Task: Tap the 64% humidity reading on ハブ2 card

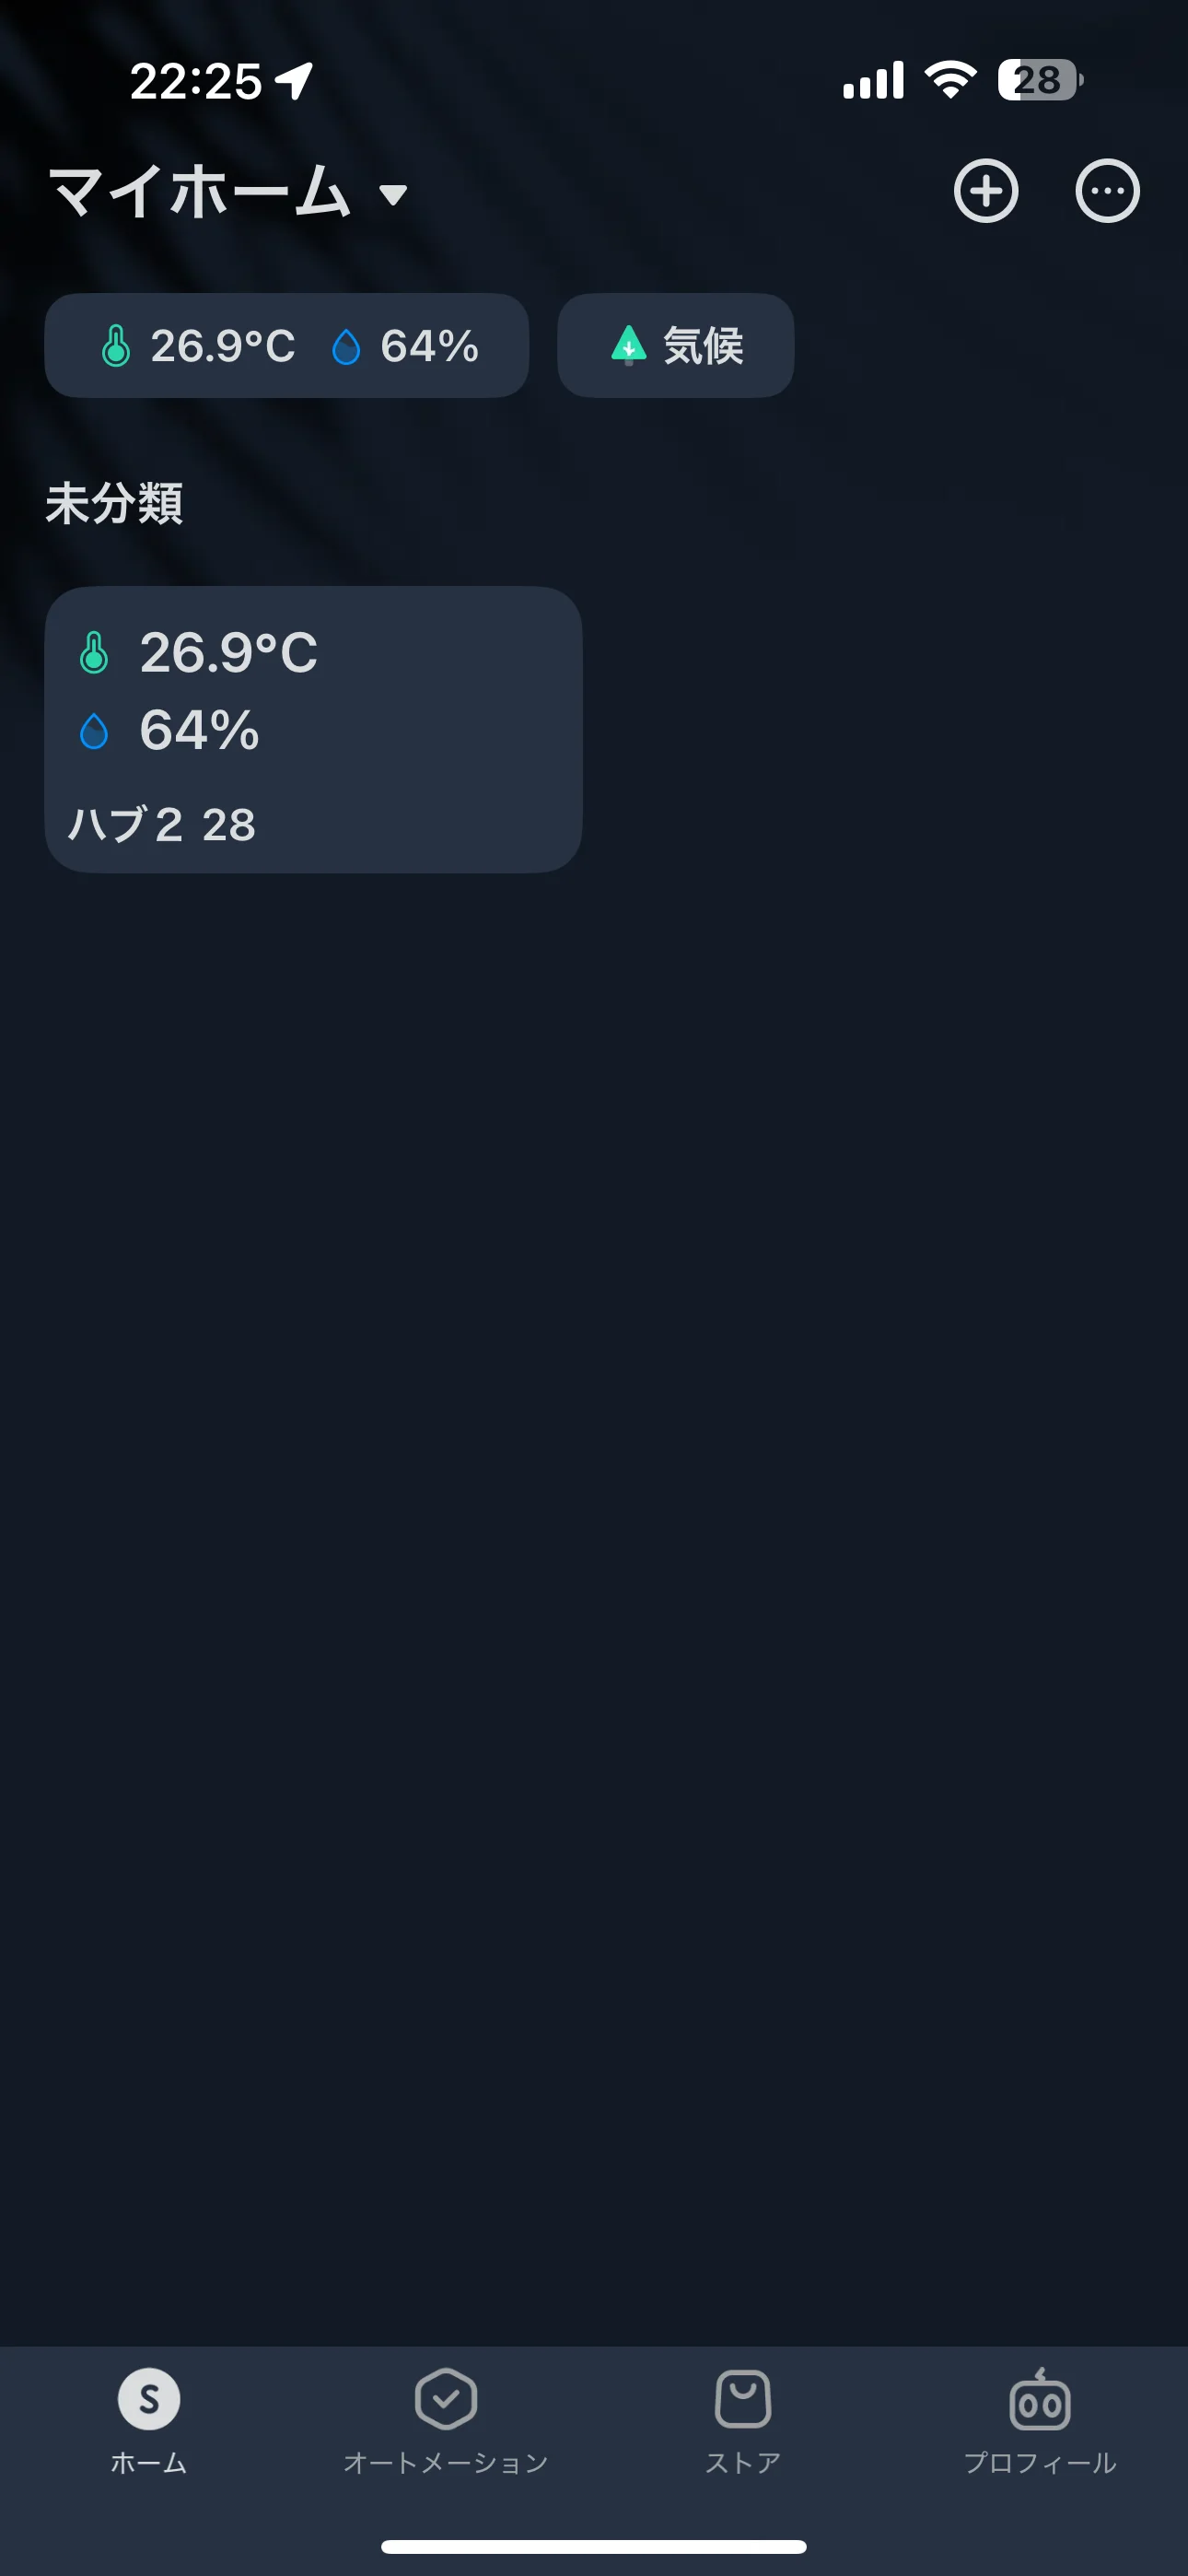Action: point(200,730)
